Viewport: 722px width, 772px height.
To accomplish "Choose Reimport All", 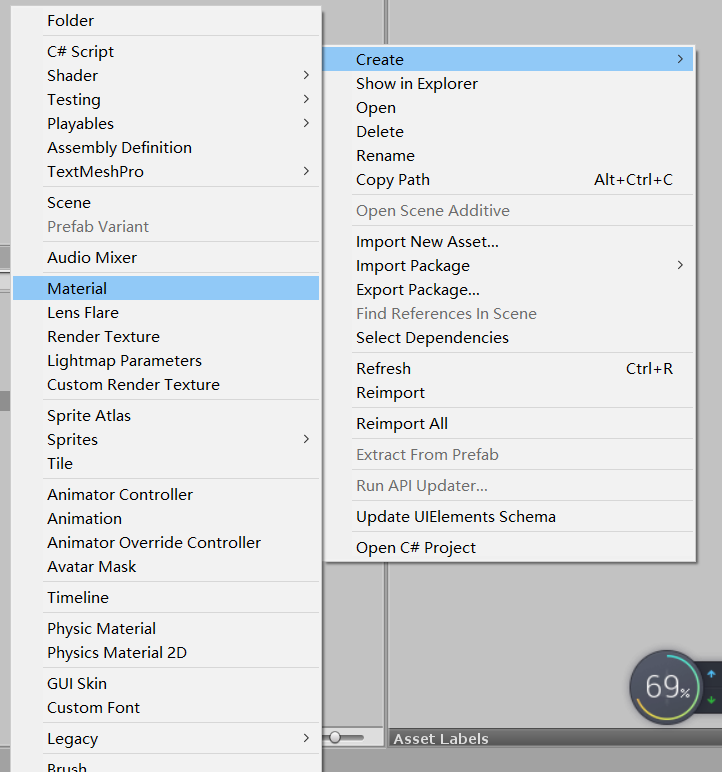I will tap(509, 424).
